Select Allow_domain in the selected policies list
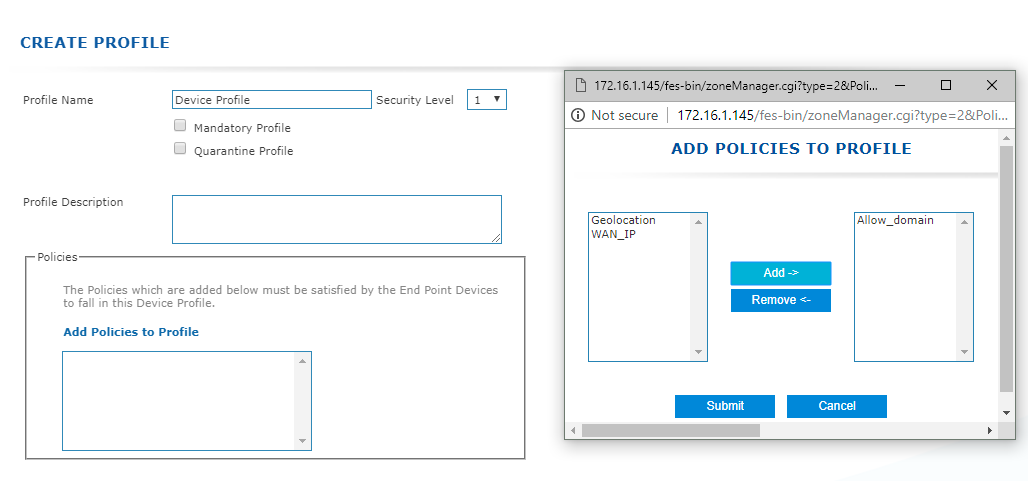 (x=895, y=220)
